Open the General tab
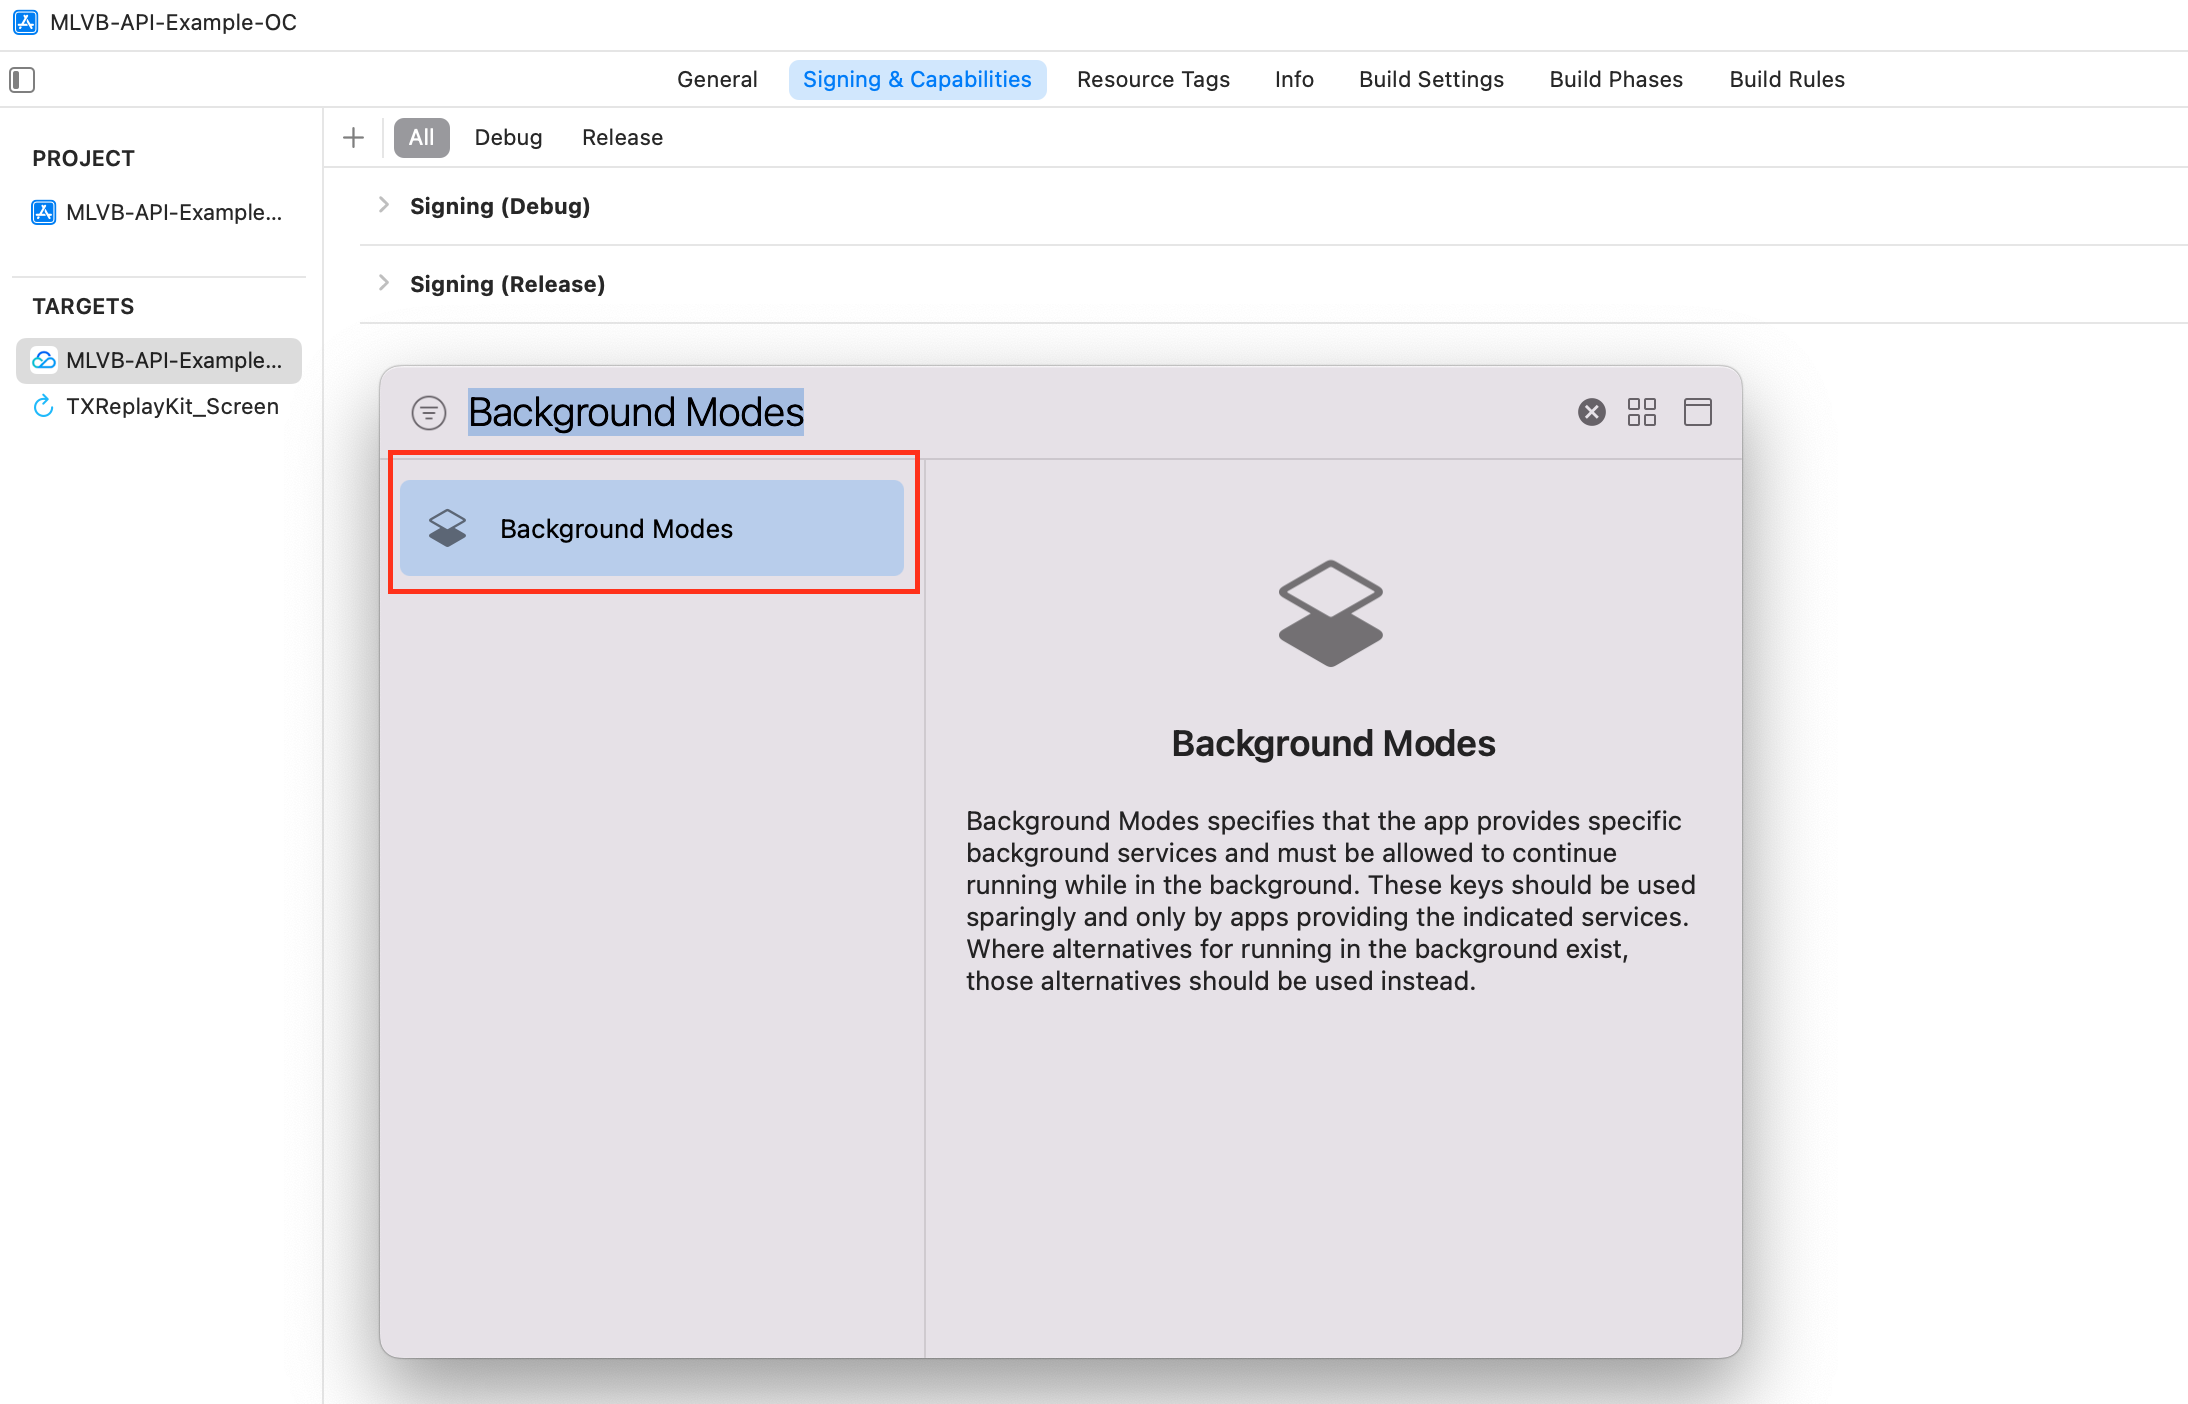This screenshot has height=1404, width=2188. click(717, 79)
